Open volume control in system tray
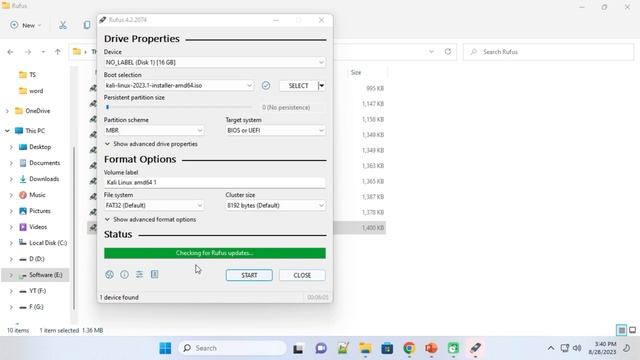Screen dimensions: 640x360 point(577,348)
